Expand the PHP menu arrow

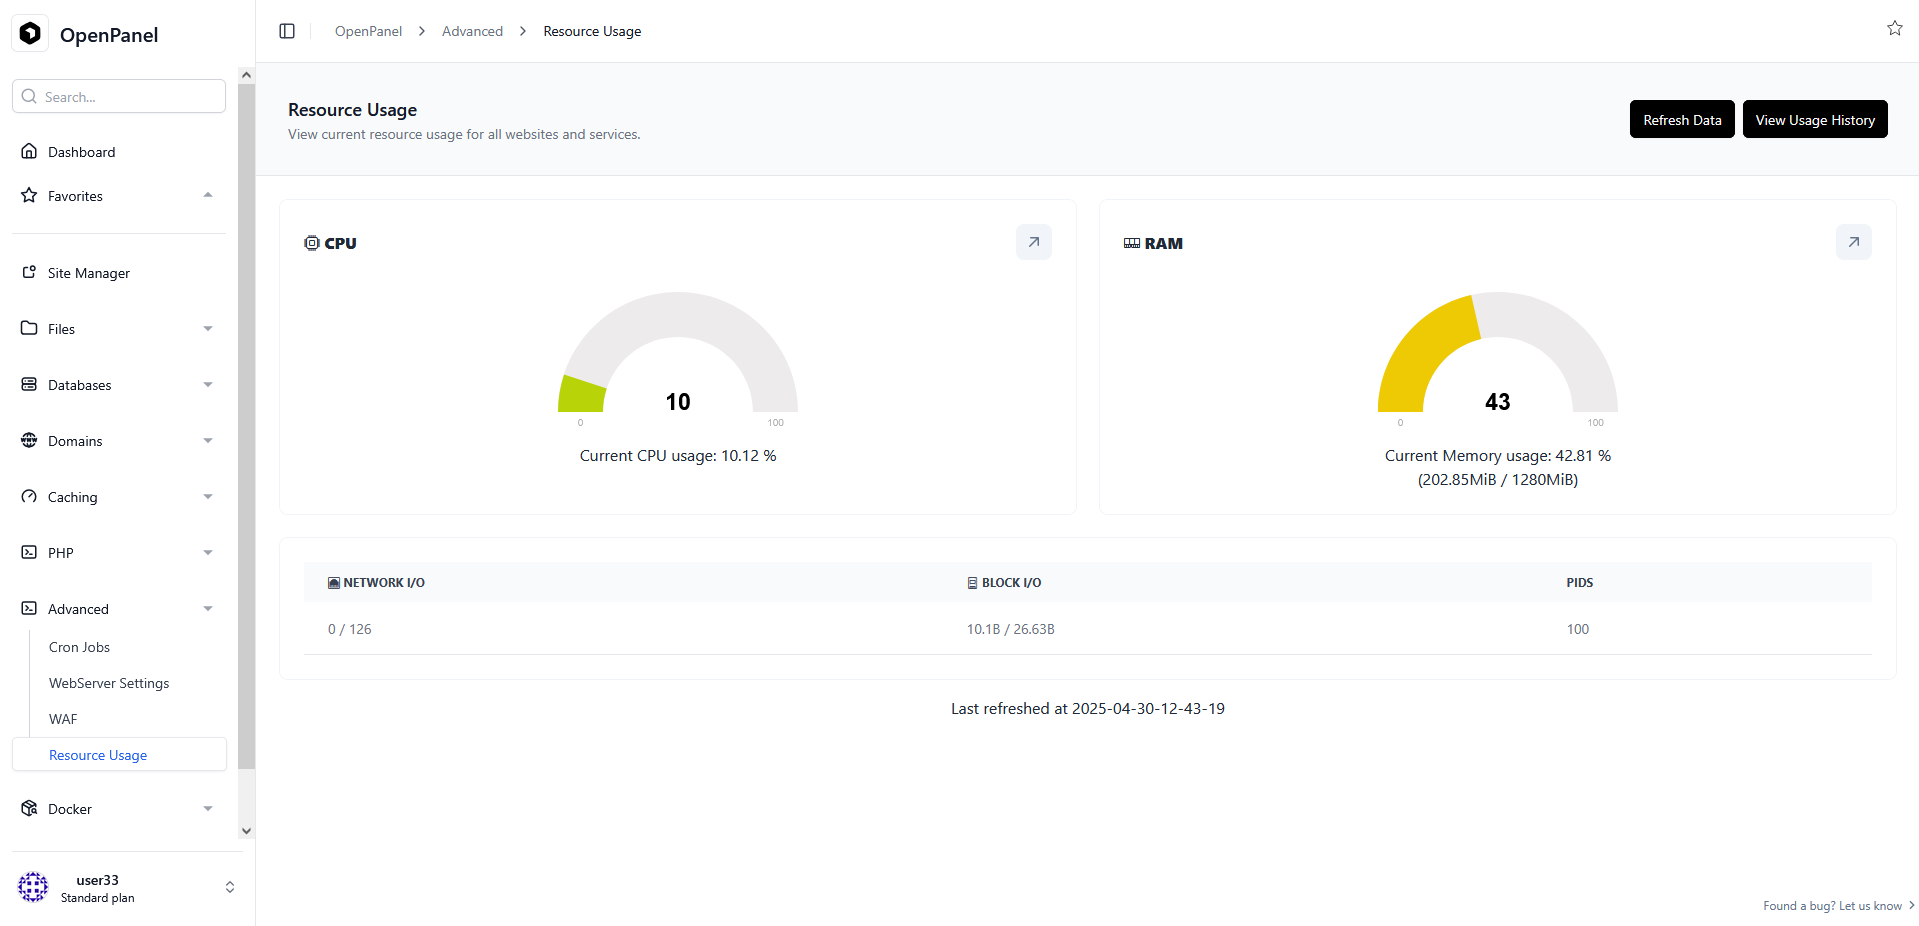tap(208, 553)
